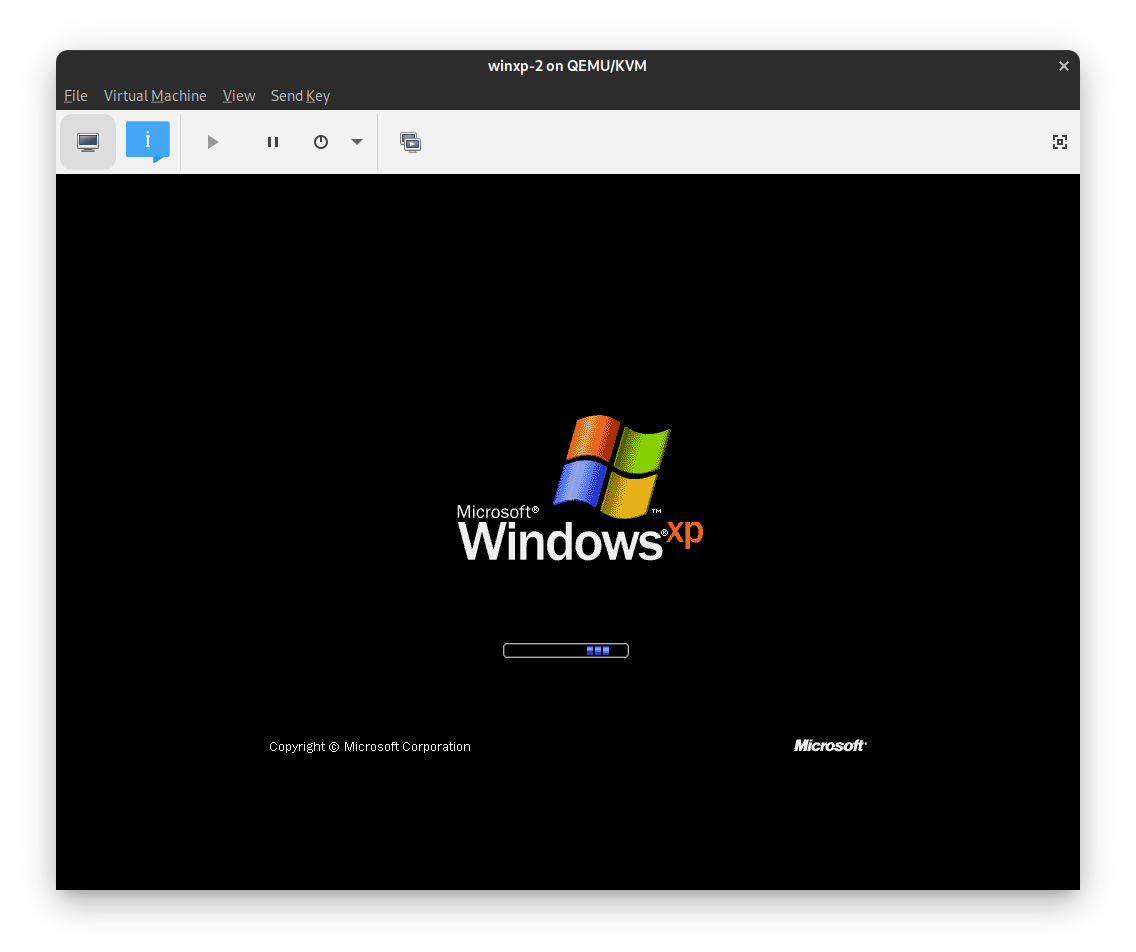Power on the virtual machine
This screenshot has width=1136, height=952.
212,142
